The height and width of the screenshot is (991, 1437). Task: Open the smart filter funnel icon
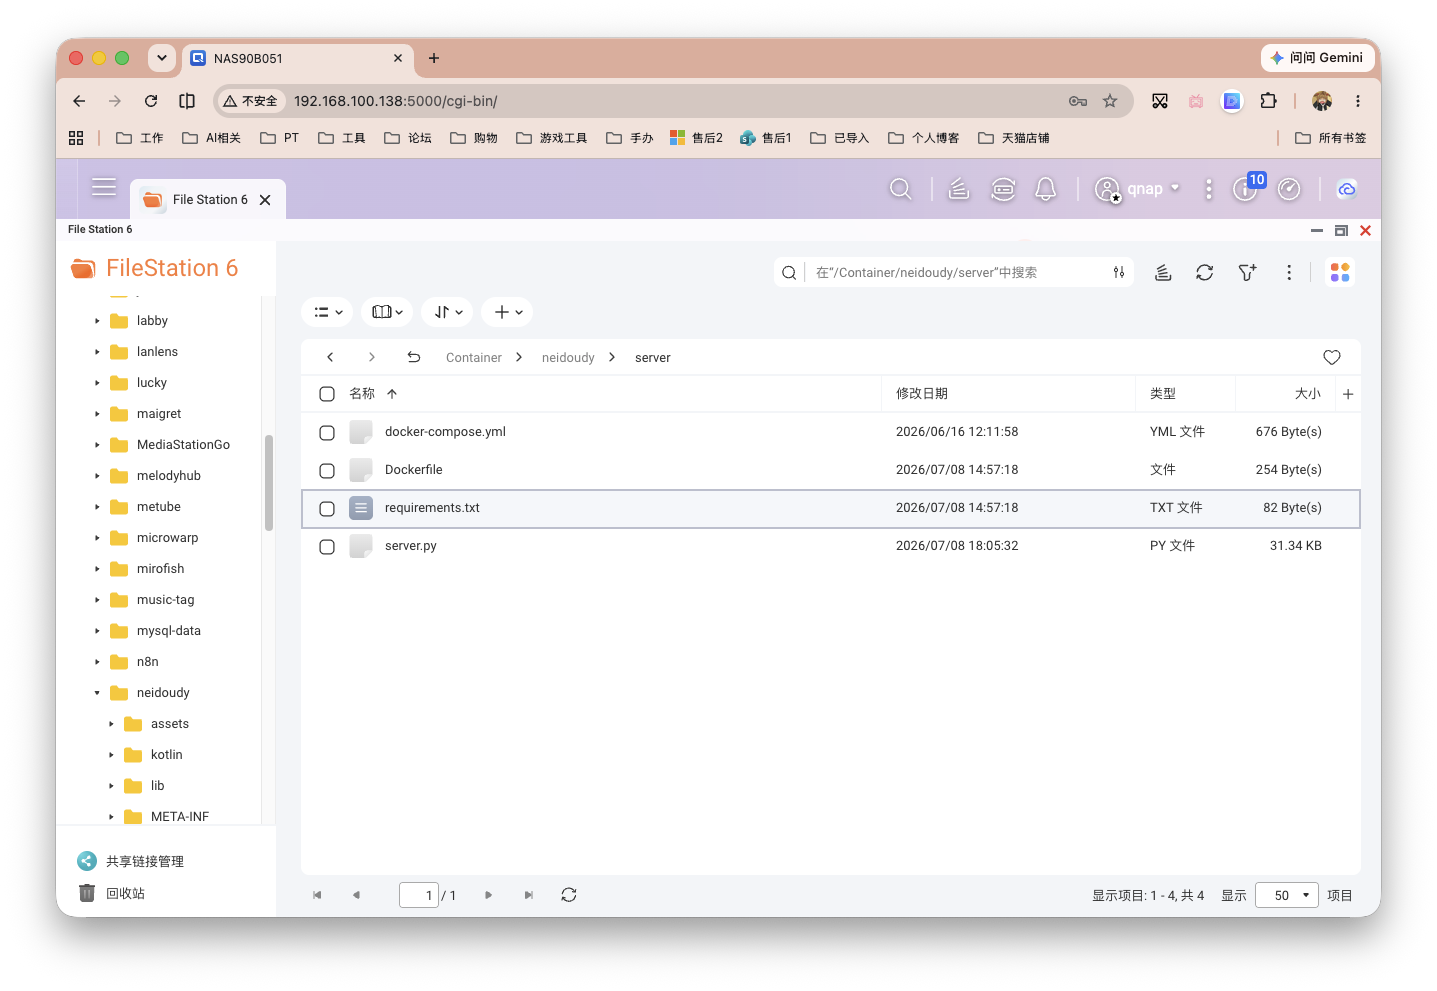pos(1247,272)
